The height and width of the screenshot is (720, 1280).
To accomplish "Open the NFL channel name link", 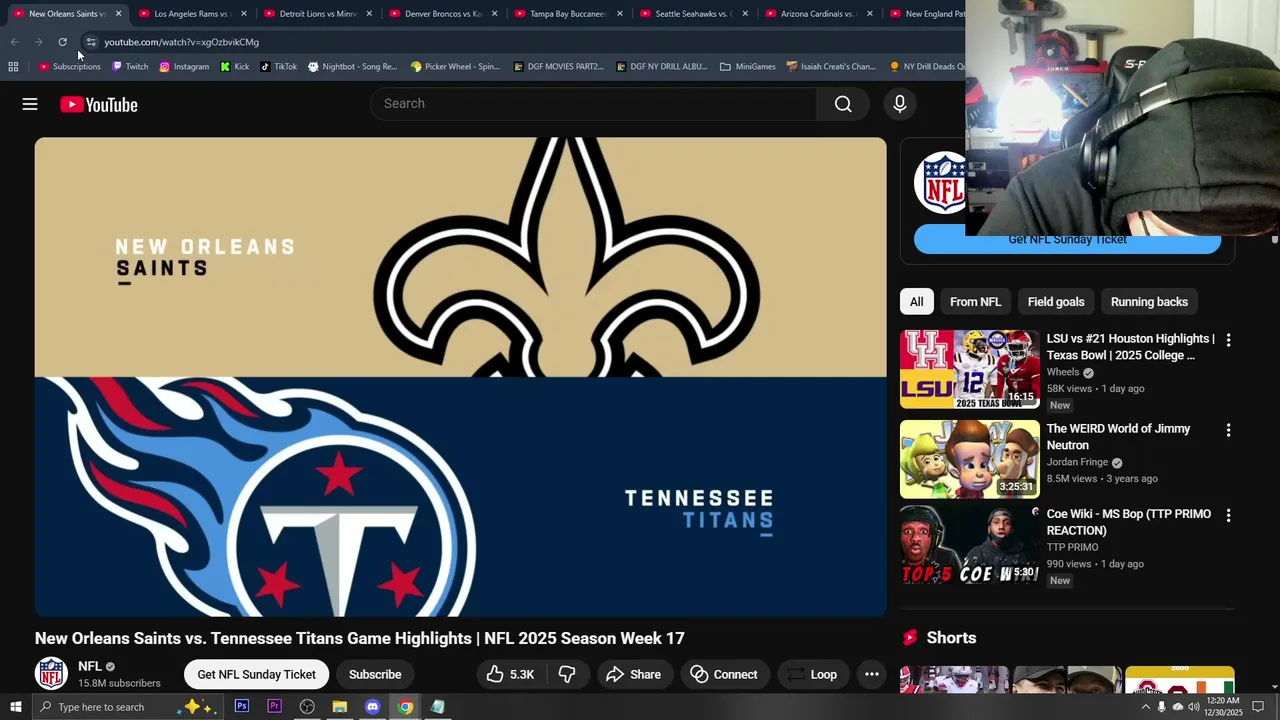I will pyautogui.click(x=90, y=666).
